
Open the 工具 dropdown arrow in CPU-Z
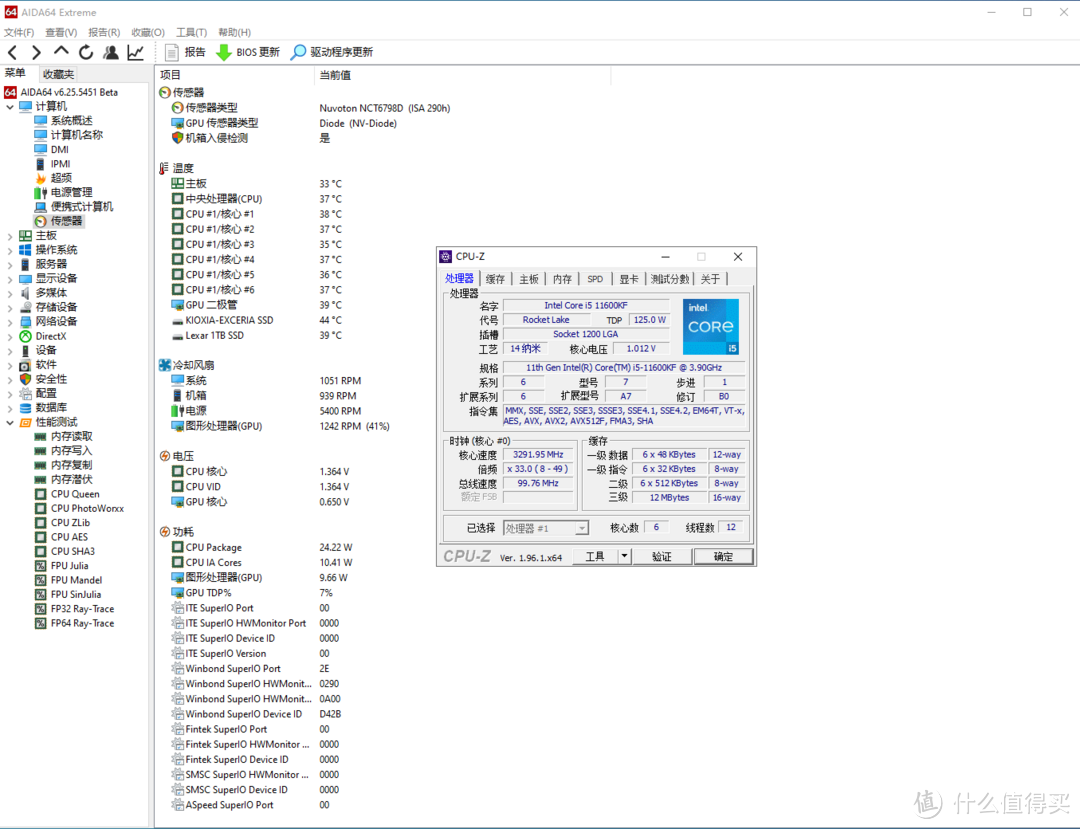624,556
